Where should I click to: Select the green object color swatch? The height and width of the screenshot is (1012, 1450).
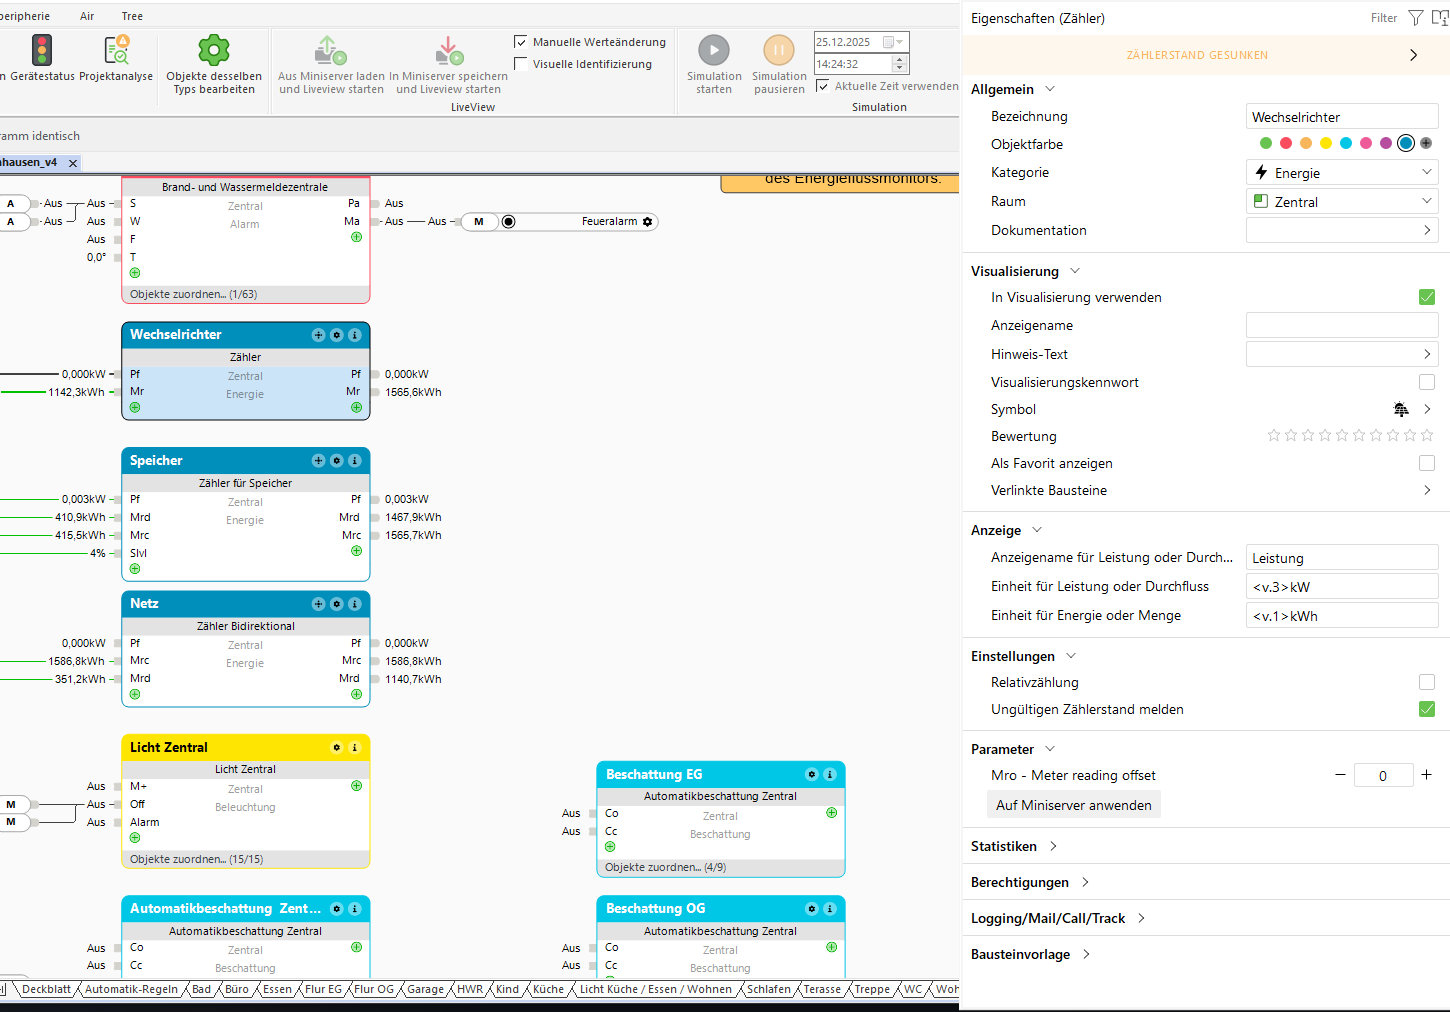[x=1266, y=144]
